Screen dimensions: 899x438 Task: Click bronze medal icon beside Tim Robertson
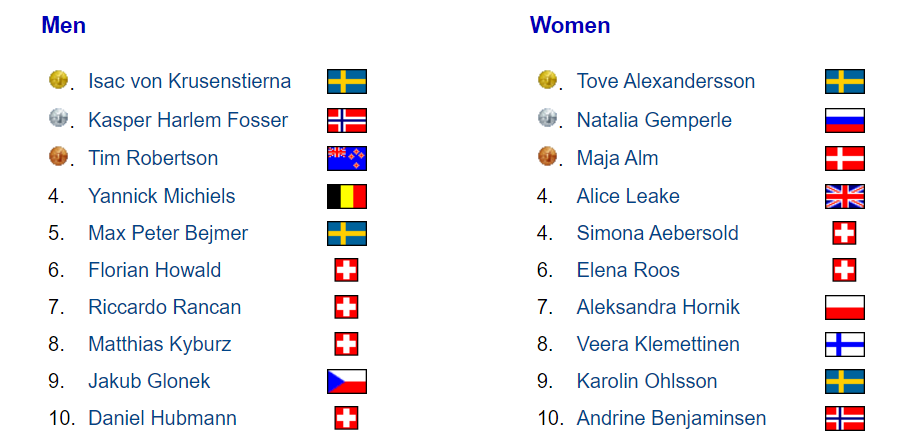pos(58,157)
